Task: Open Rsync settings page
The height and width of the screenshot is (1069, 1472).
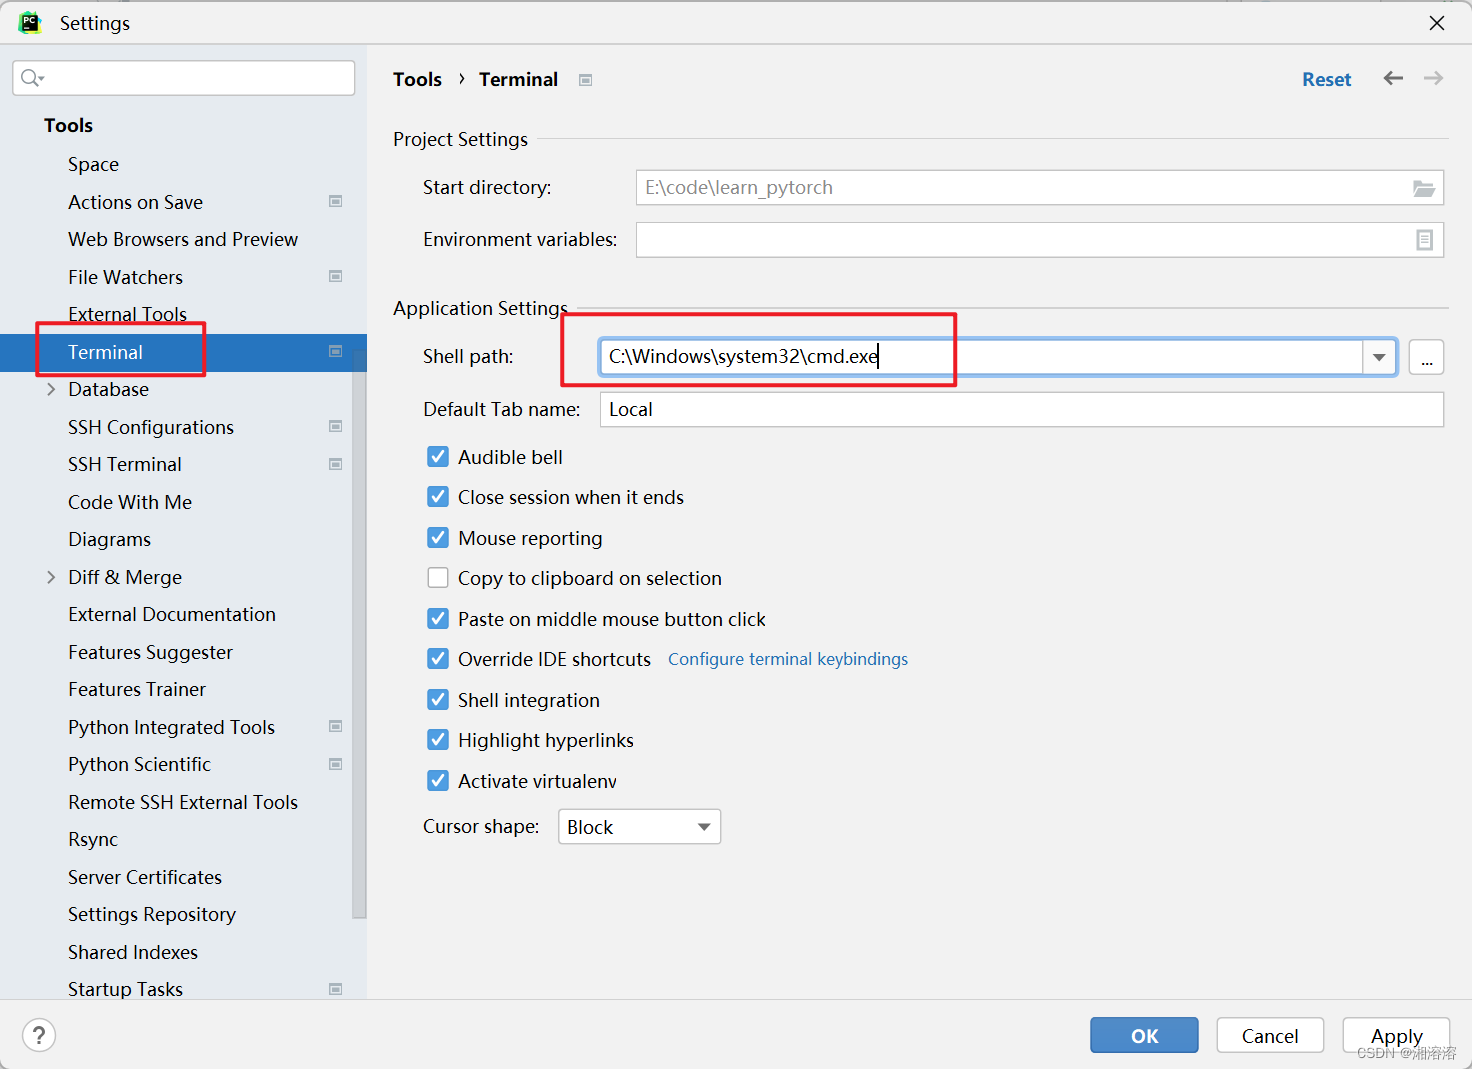Action: tap(93, 839)
